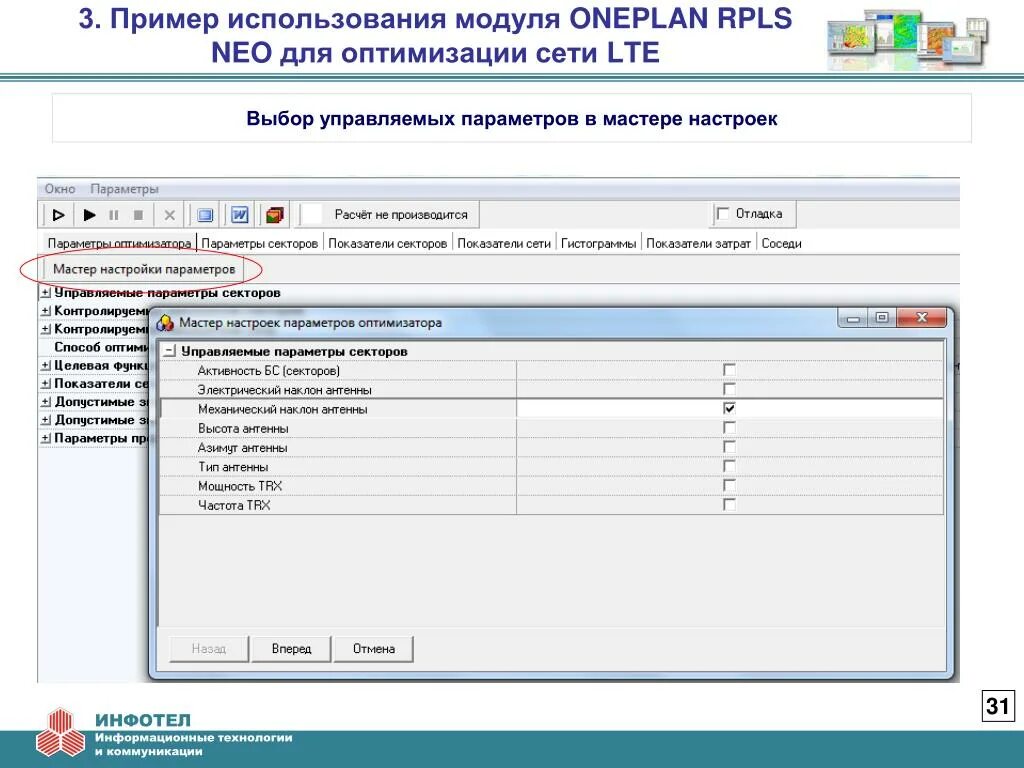1024x768 pixels.
Task: Click the Отмена button
Action: pyautogui.click(x=374, y=648)
